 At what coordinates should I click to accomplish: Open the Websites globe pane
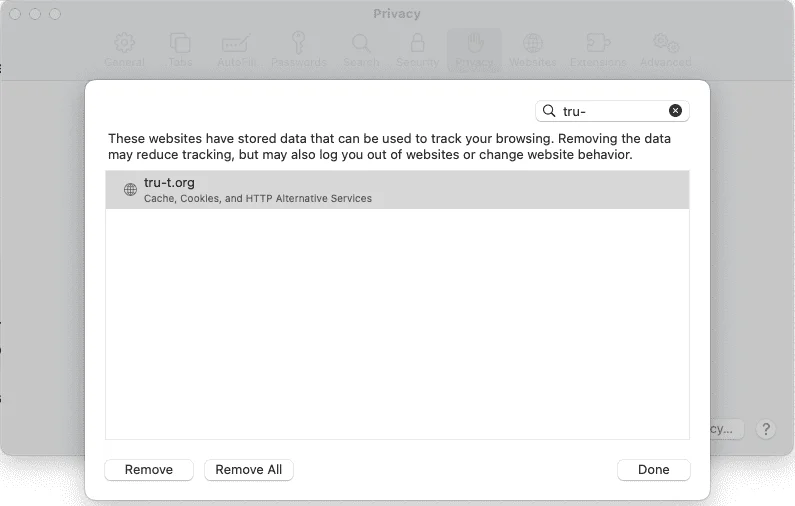click(533, 50)
